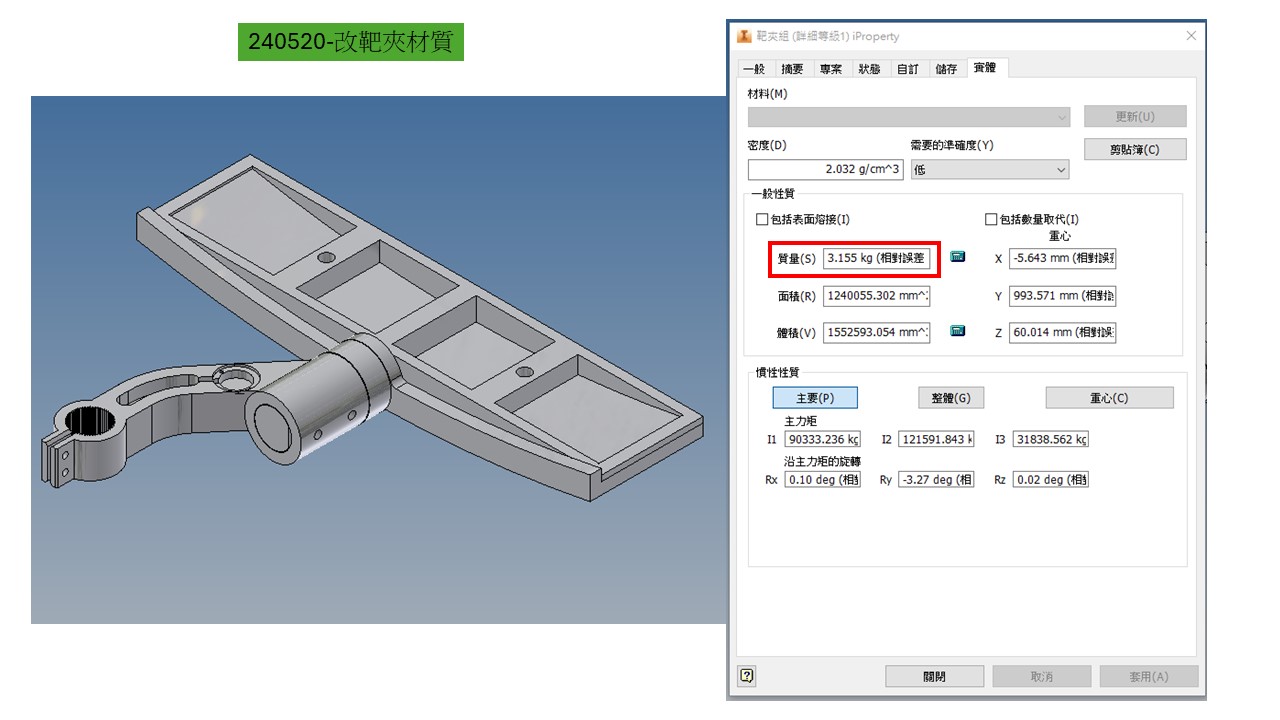The image size is (1280, 720).
Task: Click the 剪貼簿 clipboard button
Action: coord(1134,150)
